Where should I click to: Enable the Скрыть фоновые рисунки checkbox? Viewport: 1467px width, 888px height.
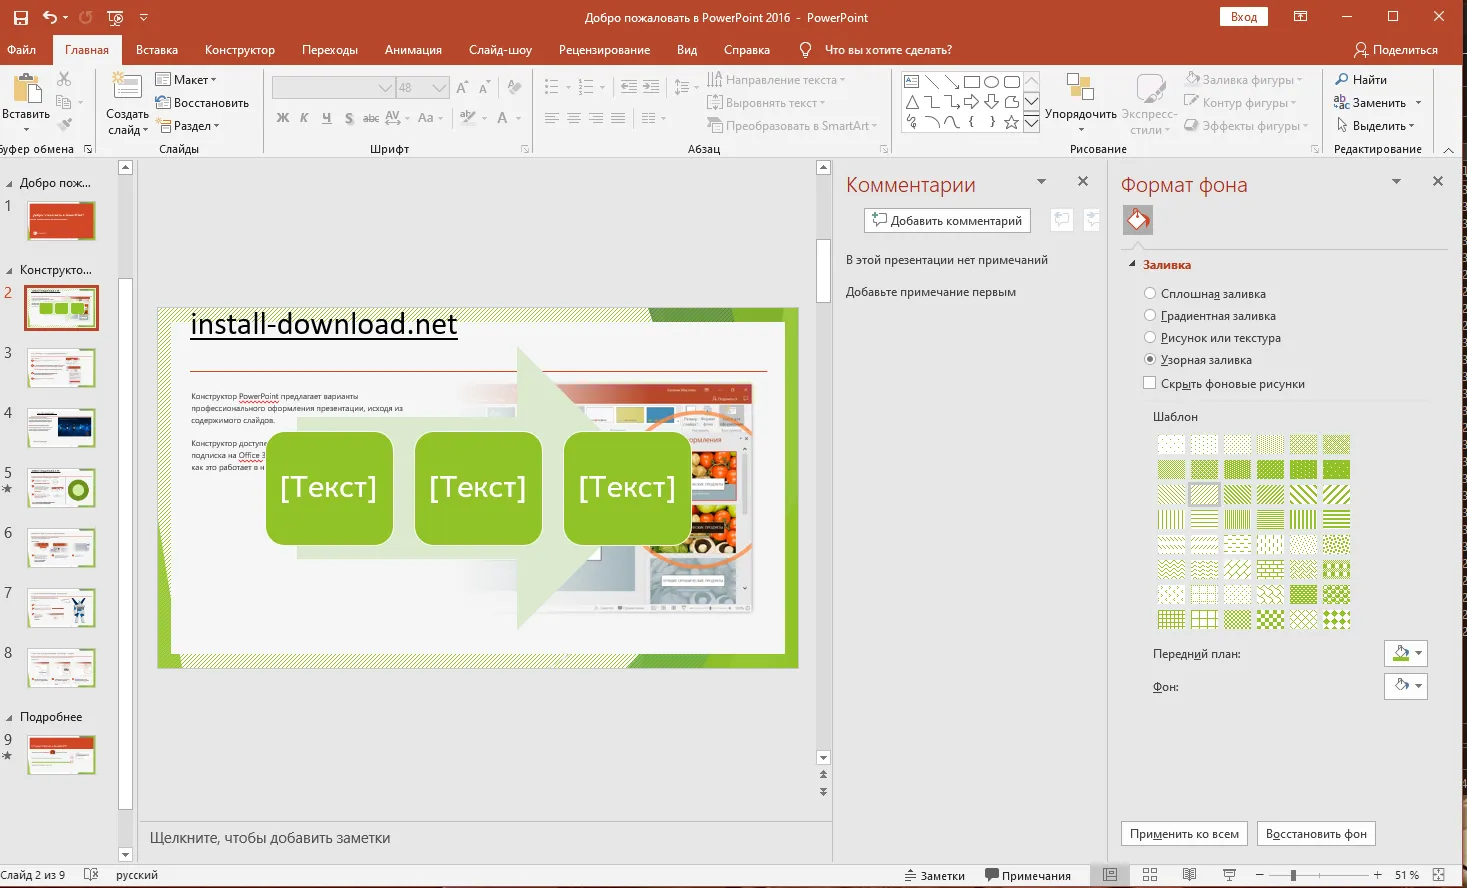tap(1150, 383)
